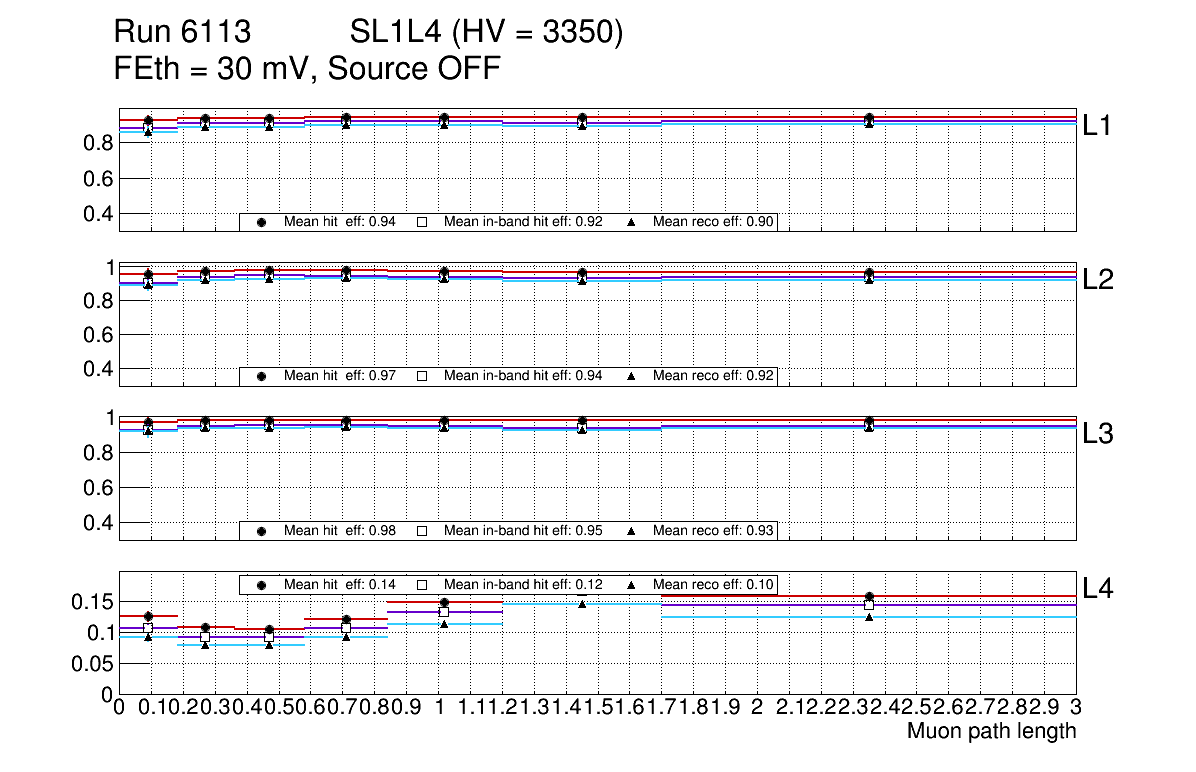Click the filled circle marker in L1 legend
The width and height of the screenshot is (1196, 772).
[262, 223]
